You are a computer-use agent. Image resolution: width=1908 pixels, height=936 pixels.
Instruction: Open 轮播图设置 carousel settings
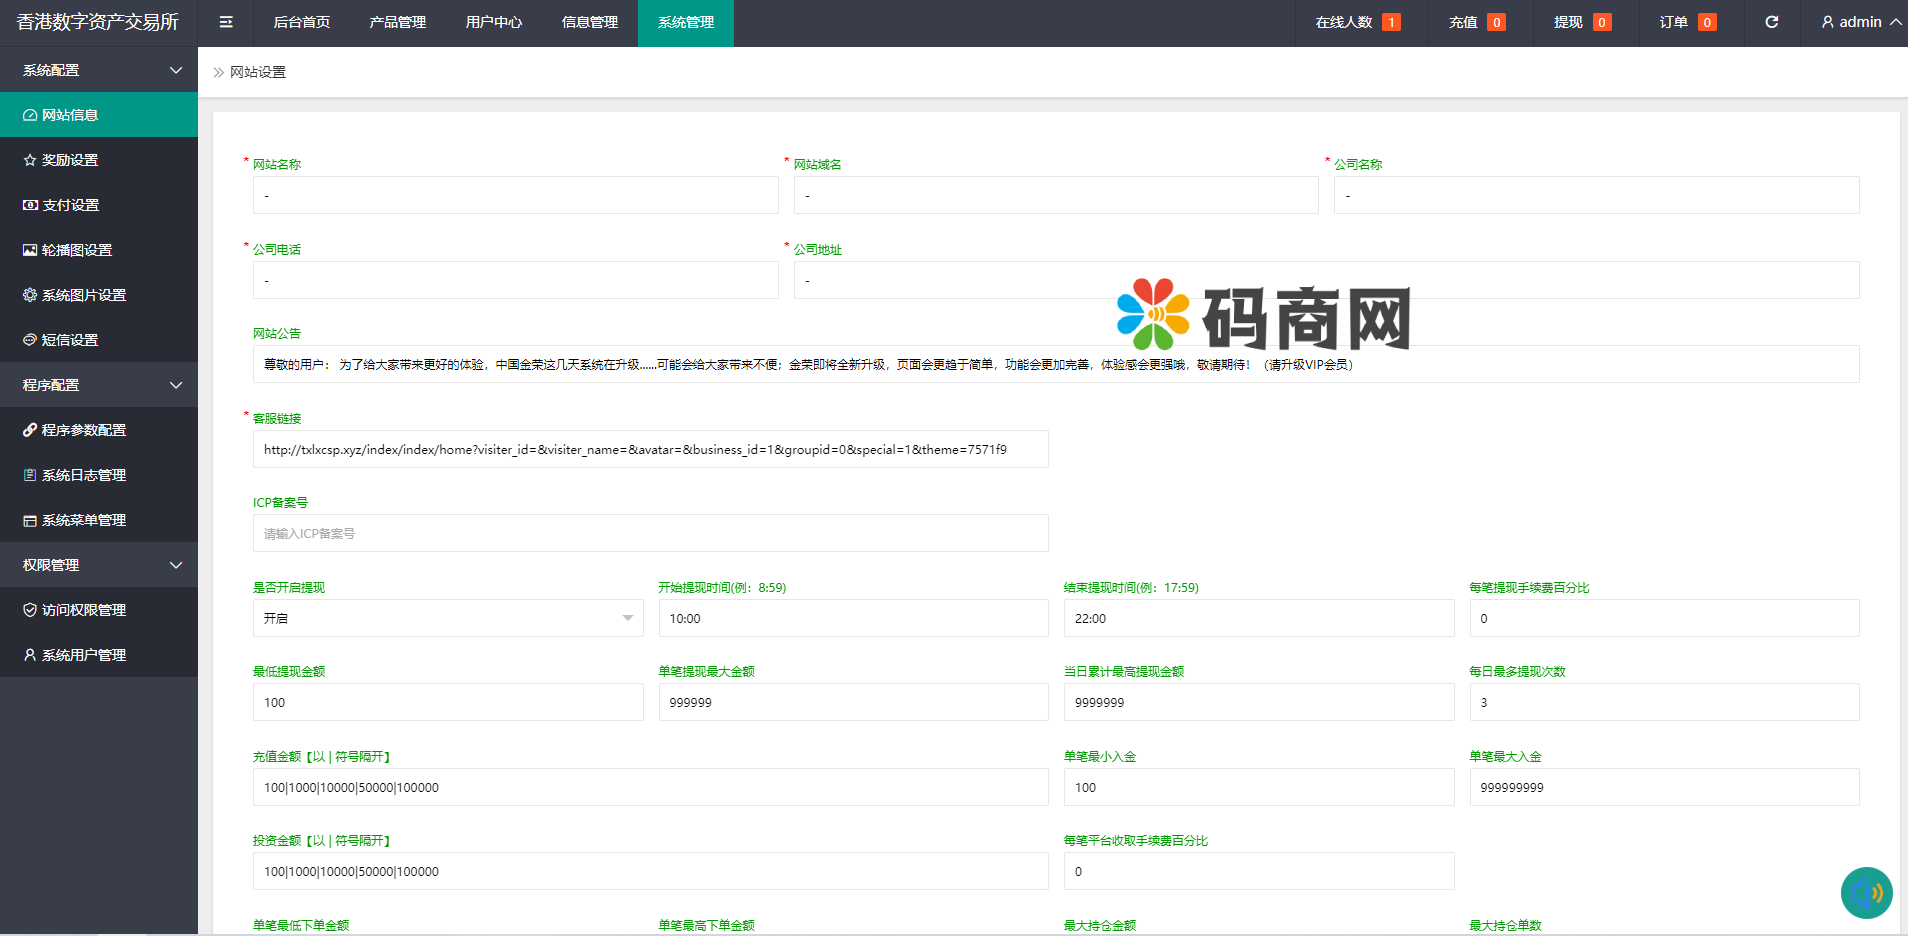[x=30, y=249]
